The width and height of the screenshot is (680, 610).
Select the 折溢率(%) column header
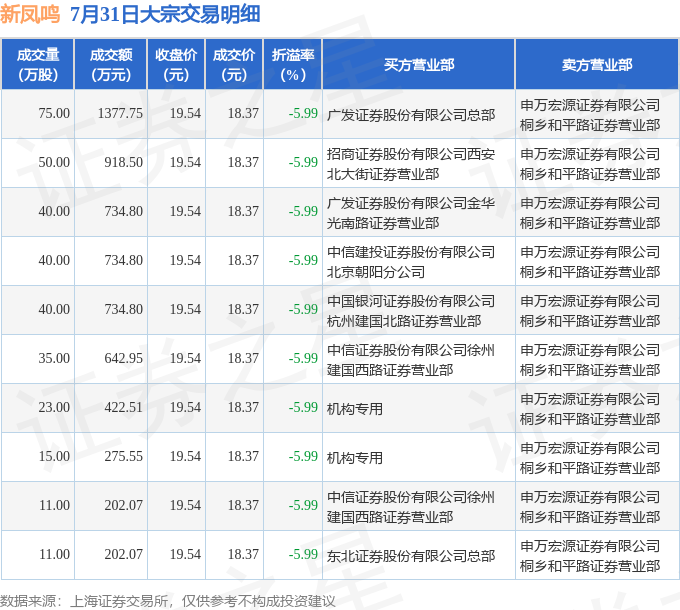pyautogui.click(x=293, y=65)
